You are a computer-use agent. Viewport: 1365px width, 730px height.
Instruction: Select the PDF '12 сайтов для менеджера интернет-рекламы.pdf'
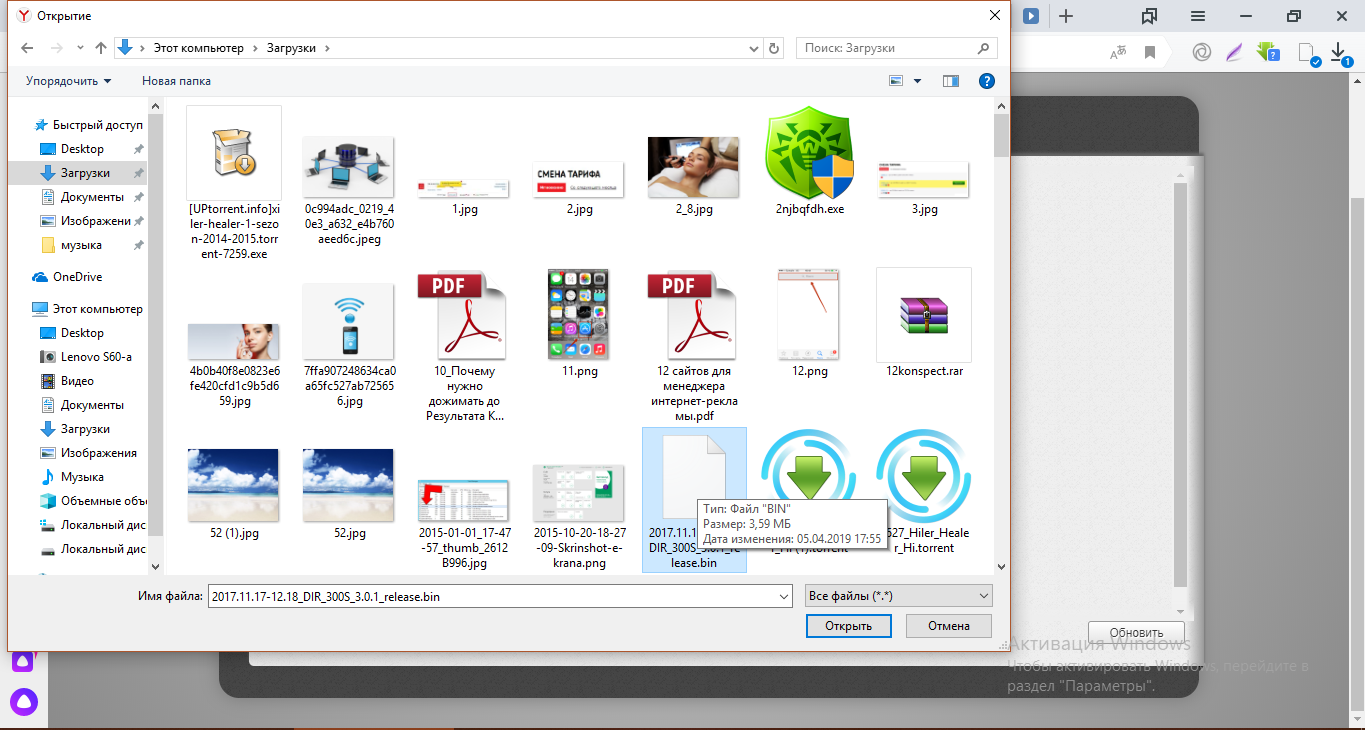694,346
